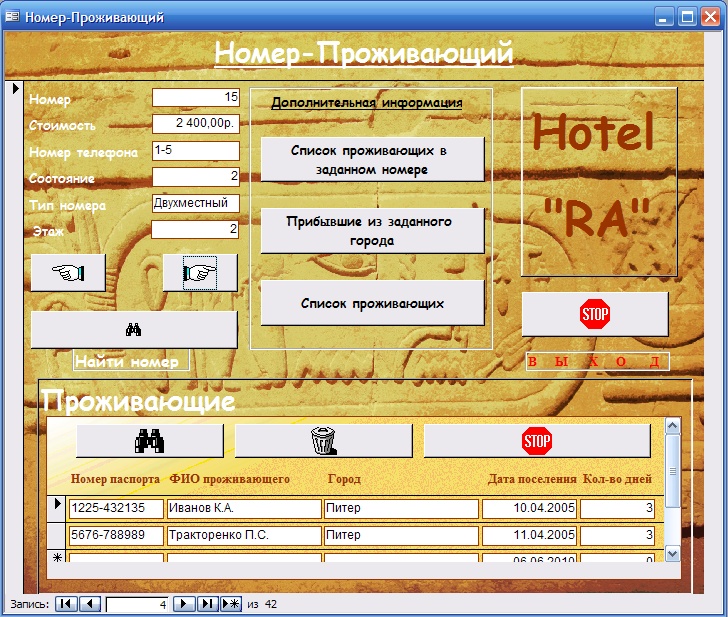The width and height of the screenshot is (728, 617).
Task: Click the red ВЫХОД label
Action: pyautogui.click(x=598, y=361)
